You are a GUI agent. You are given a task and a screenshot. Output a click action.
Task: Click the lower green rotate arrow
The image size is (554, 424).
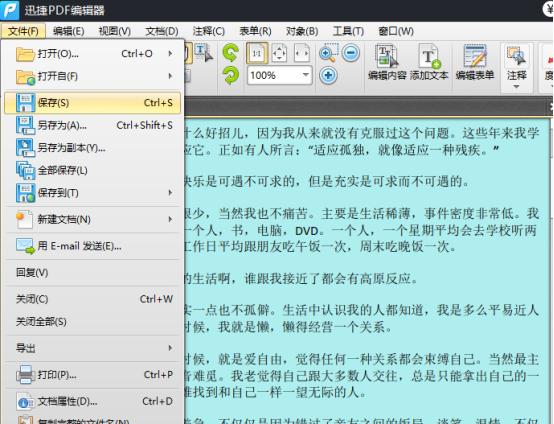pyautogui.click(x=231, y=75)
